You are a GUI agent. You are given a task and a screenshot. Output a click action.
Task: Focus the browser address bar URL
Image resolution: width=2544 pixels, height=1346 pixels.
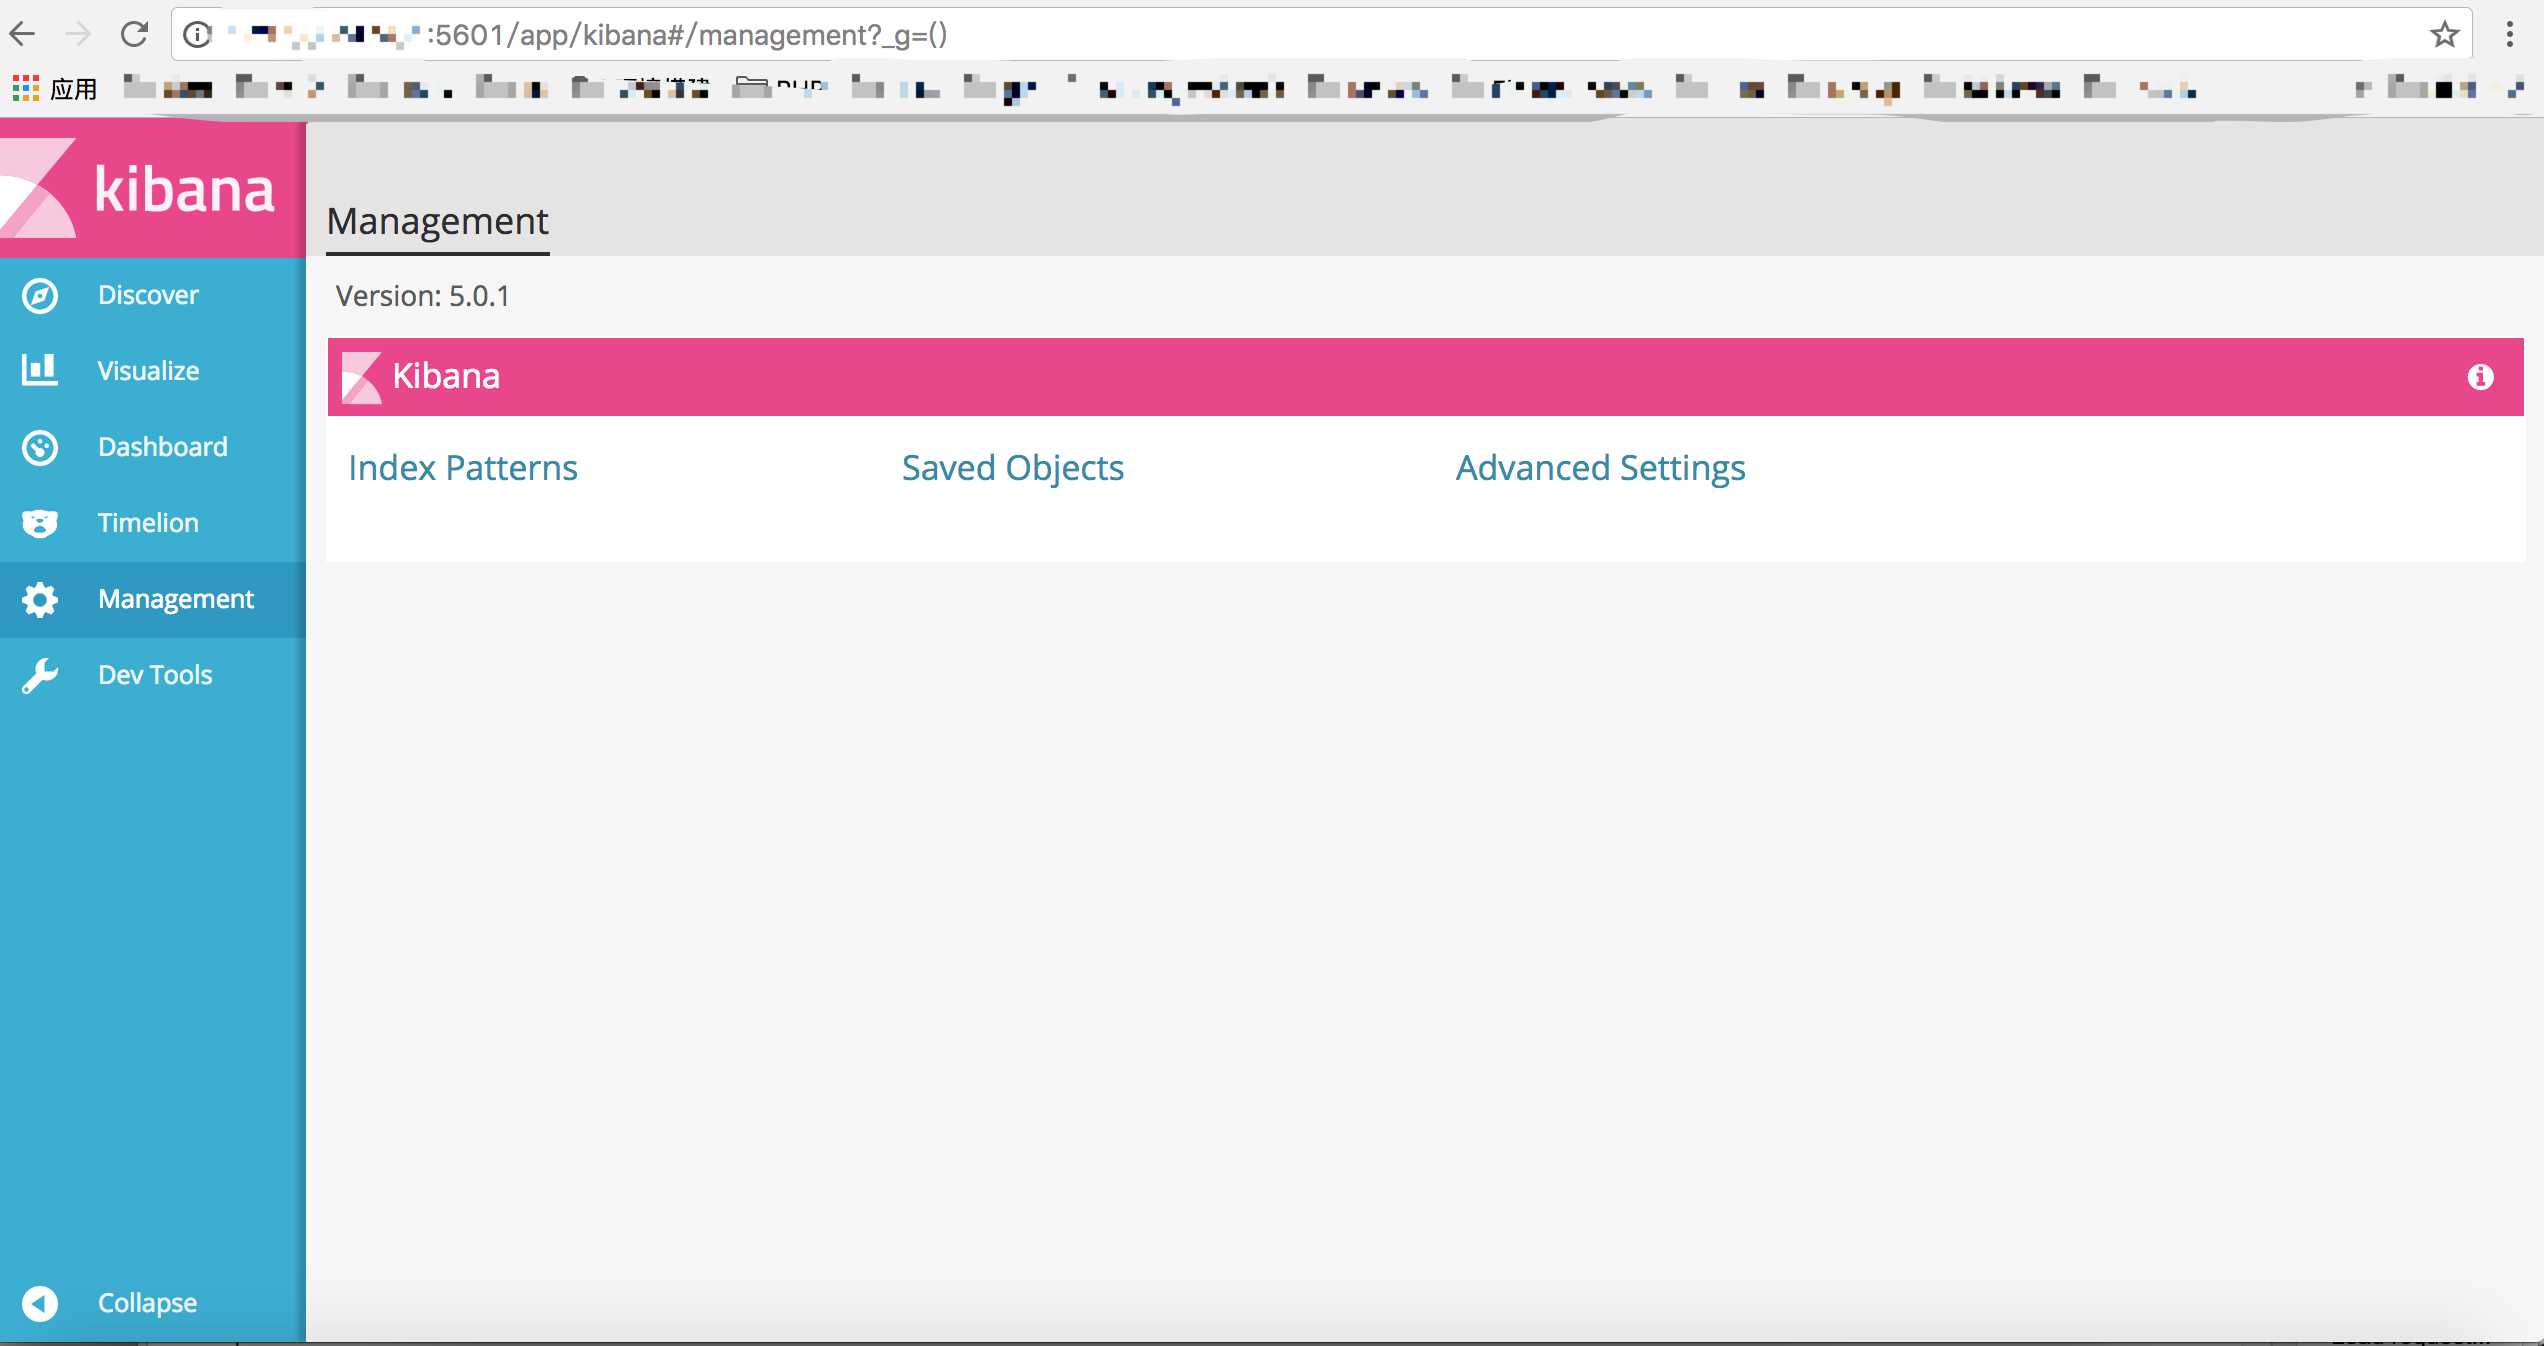pos(1320,35)
